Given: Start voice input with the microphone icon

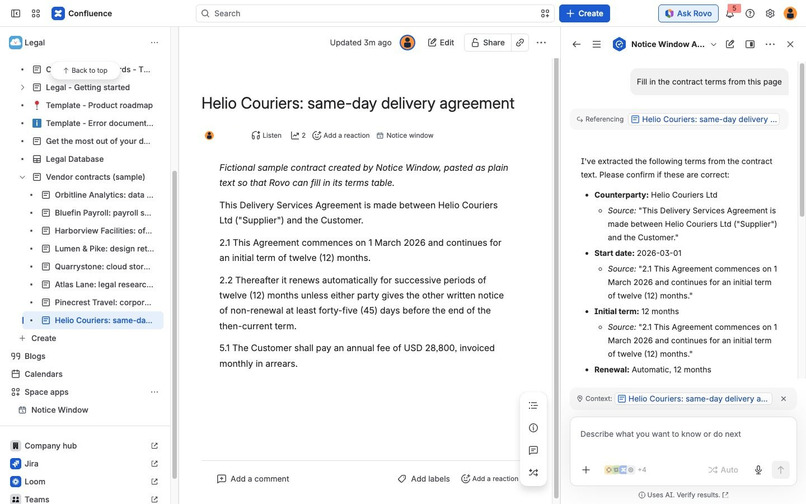Looking at the screenshot, I should 758,470.
